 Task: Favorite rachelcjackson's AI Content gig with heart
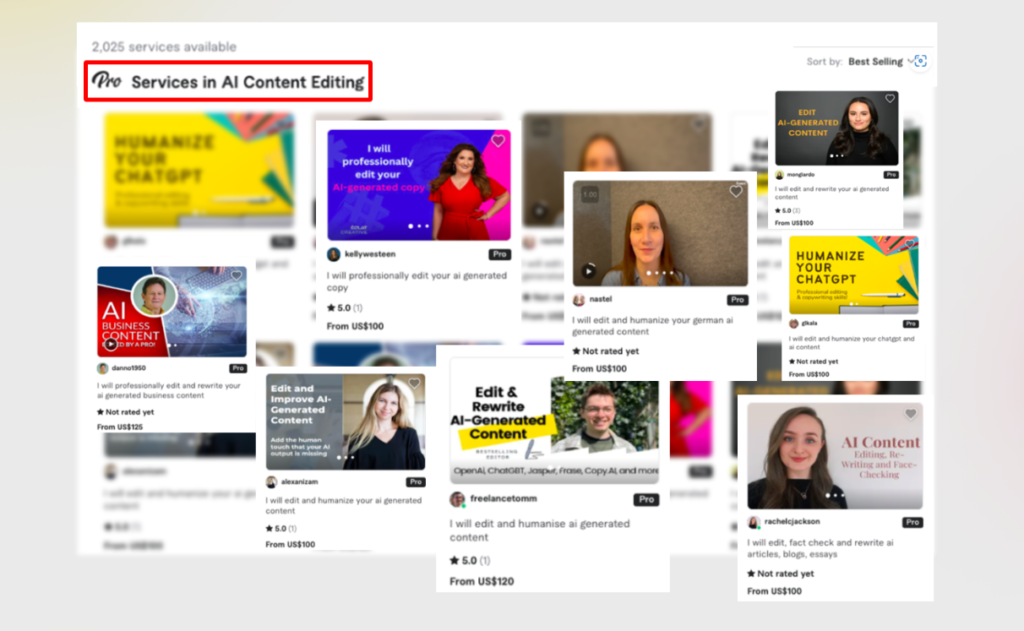(x=910, y=413)
